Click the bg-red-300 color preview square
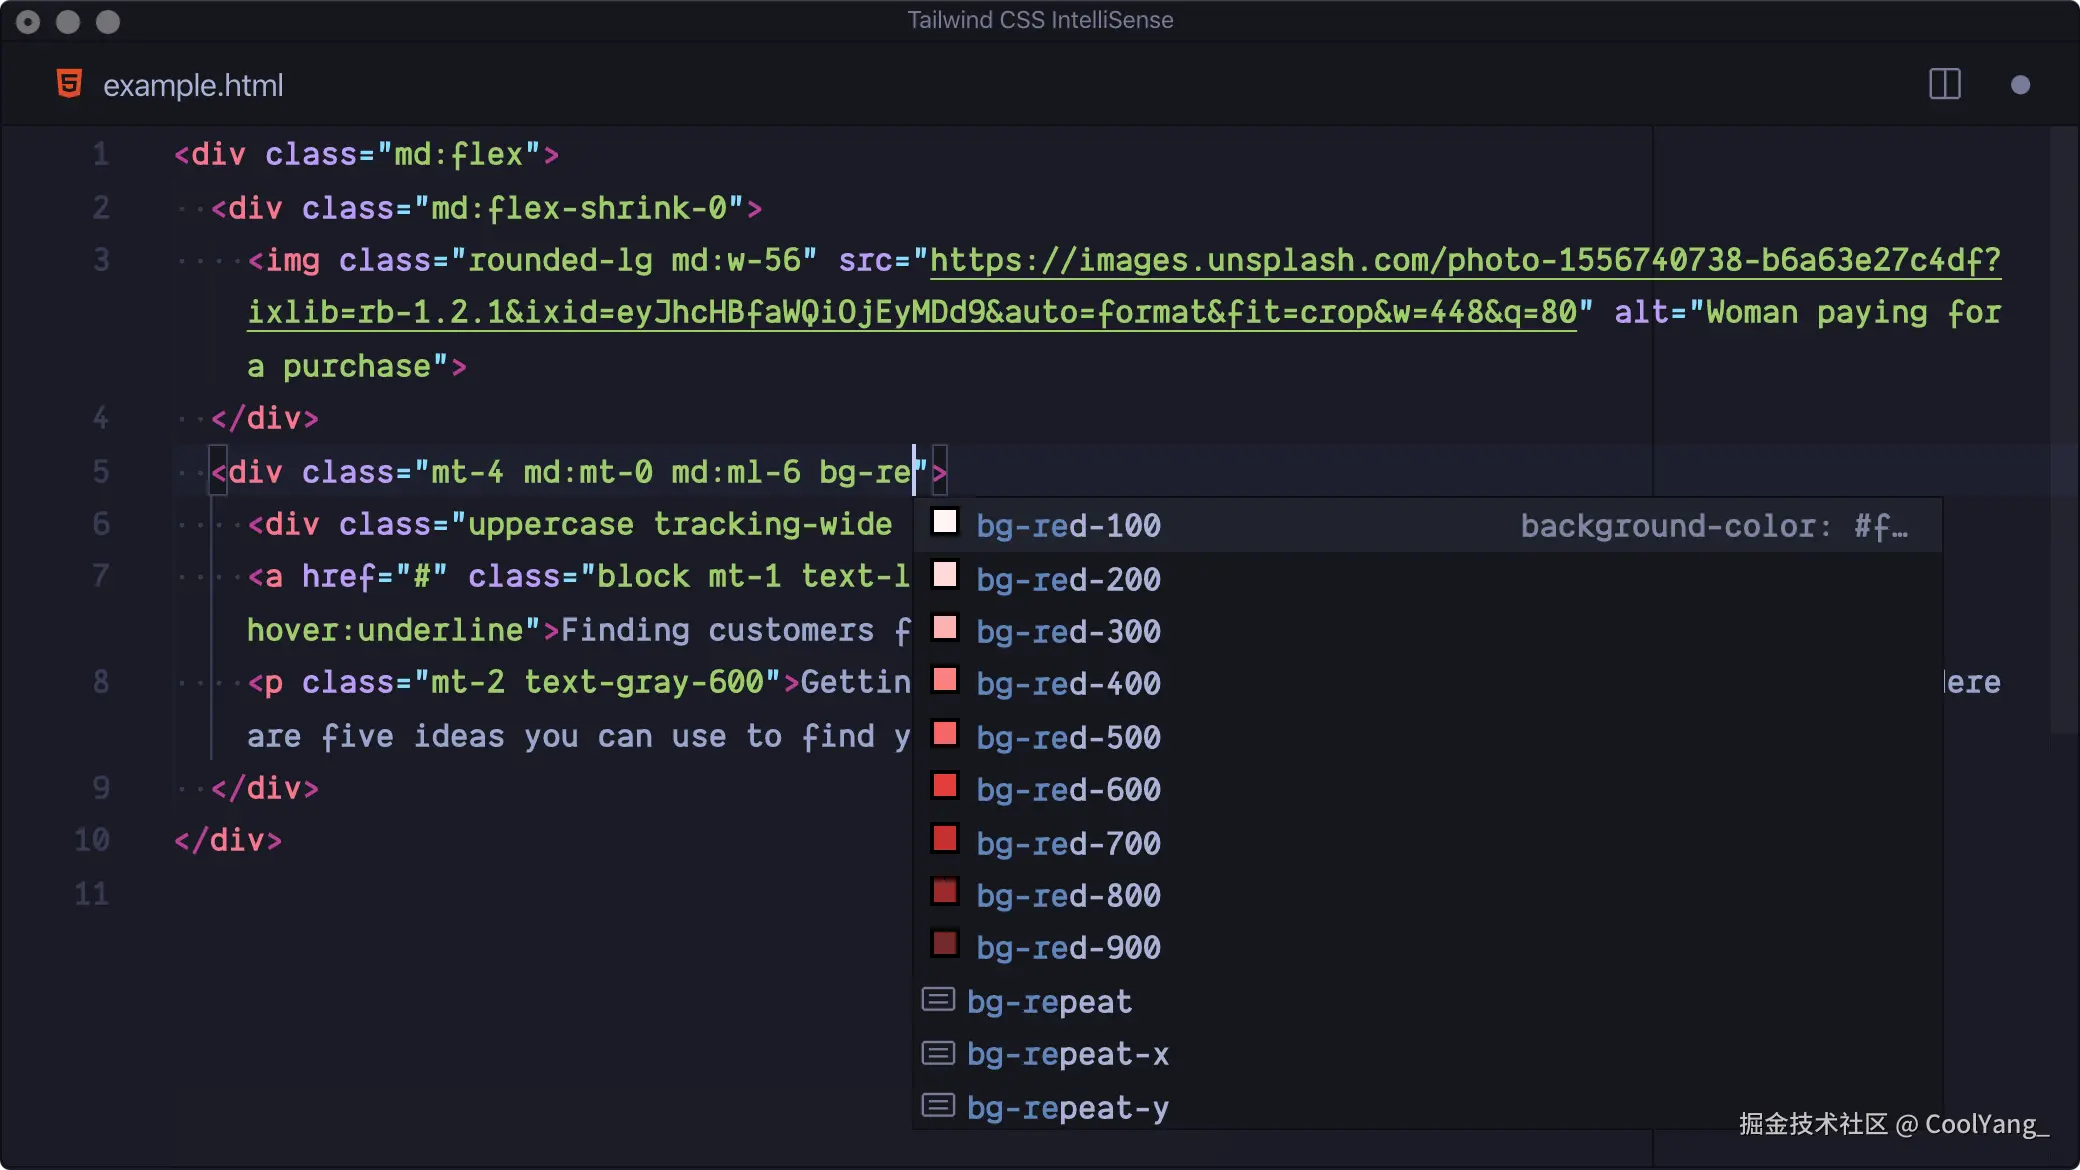This screenshot has width=2080, height=1170. (944, 628)
